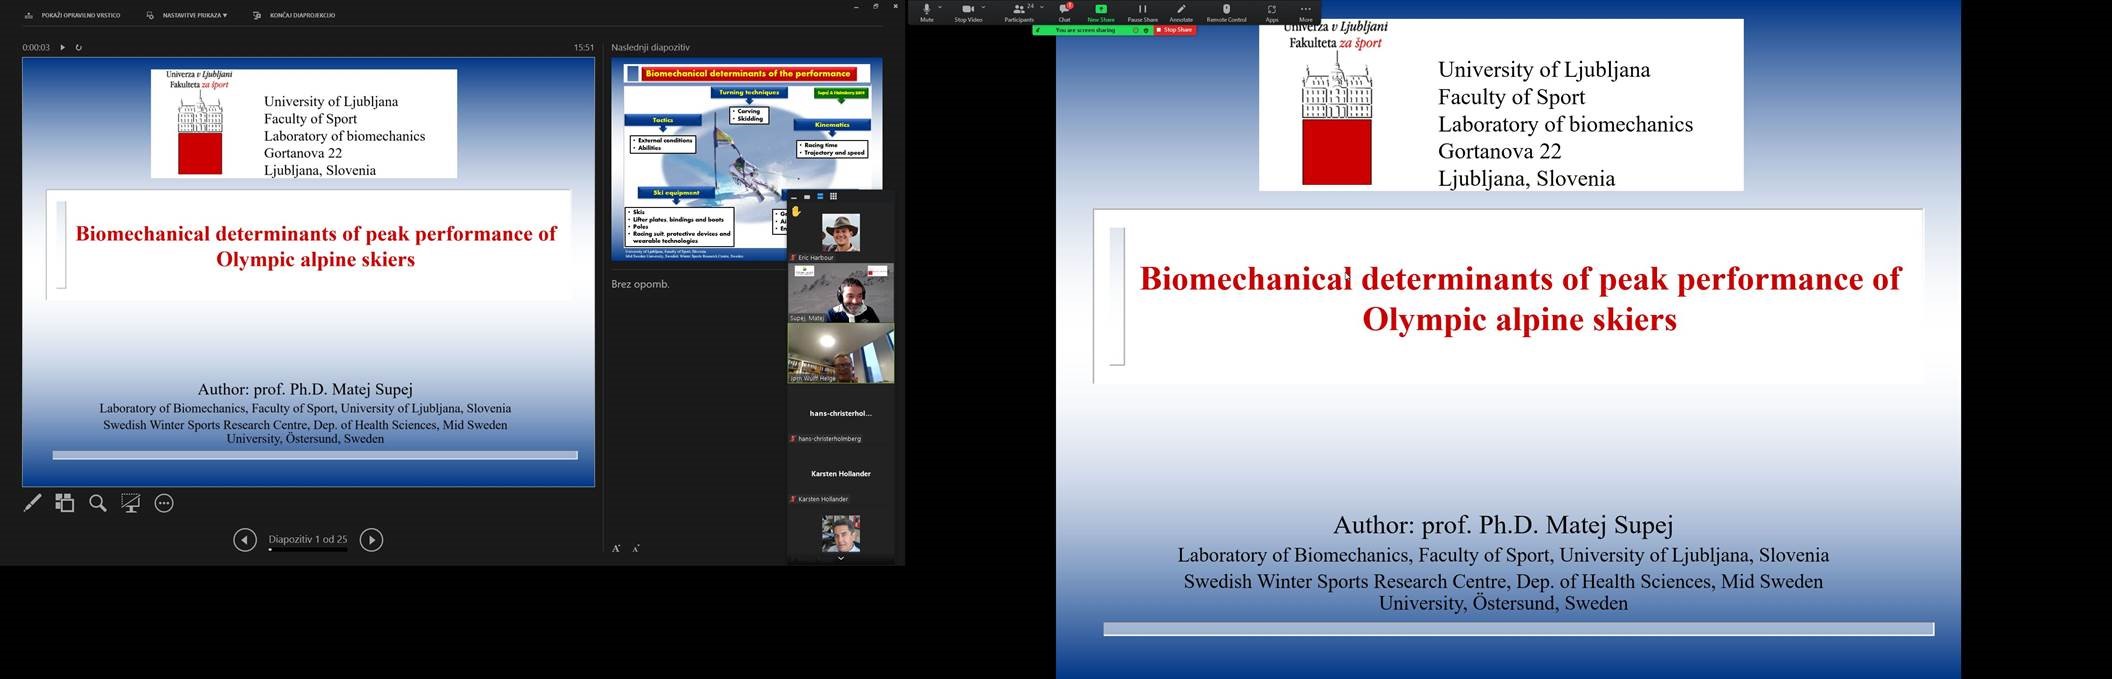Click the red Stop Share button
2112x679 pixels.
pyautogui.click(x=1174, y=30)
